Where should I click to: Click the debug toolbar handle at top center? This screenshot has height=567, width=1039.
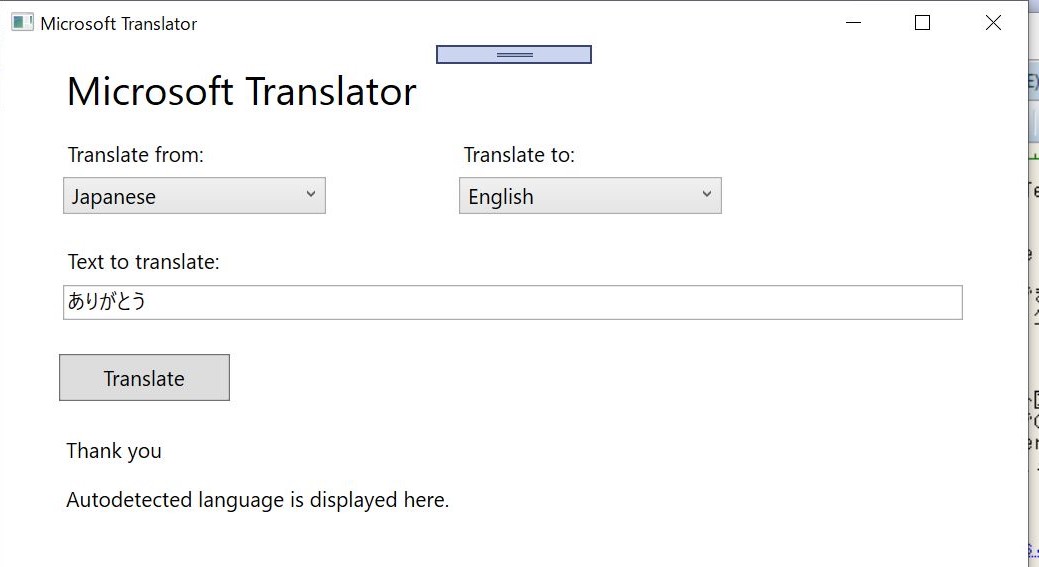(x=514, y=54)
